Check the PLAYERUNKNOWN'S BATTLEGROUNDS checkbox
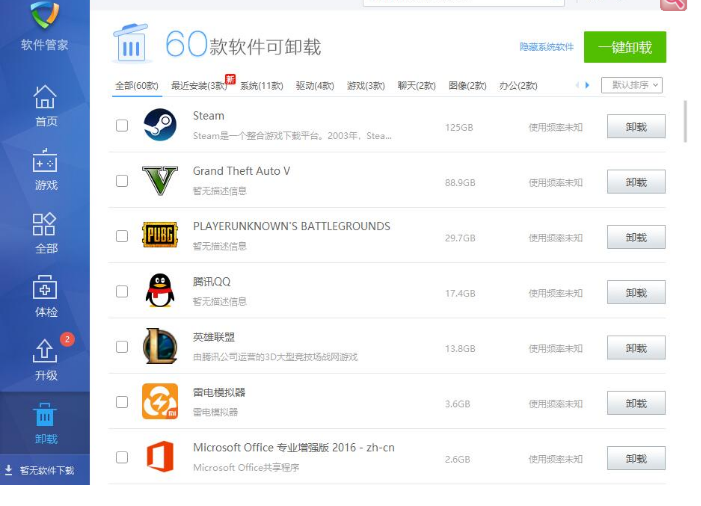This screenshot has width=701, height=506. point(122,236)
